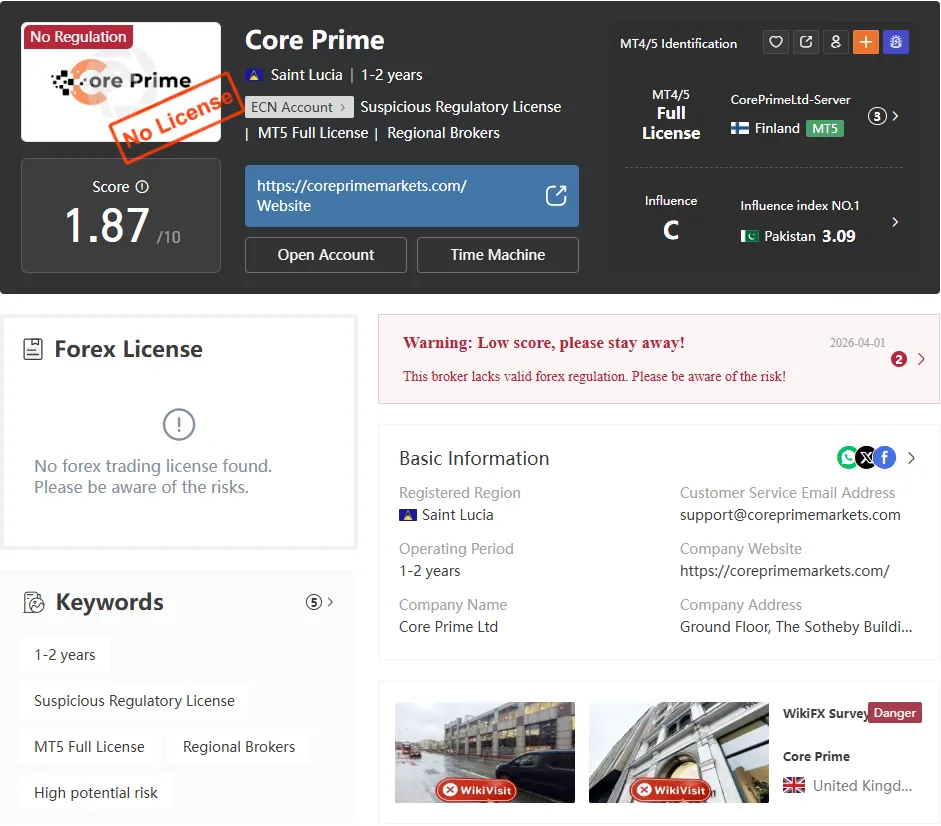Click the WhatsApp social icon
The width and height of the screenshot is (941, 826).
coord(847,457)
